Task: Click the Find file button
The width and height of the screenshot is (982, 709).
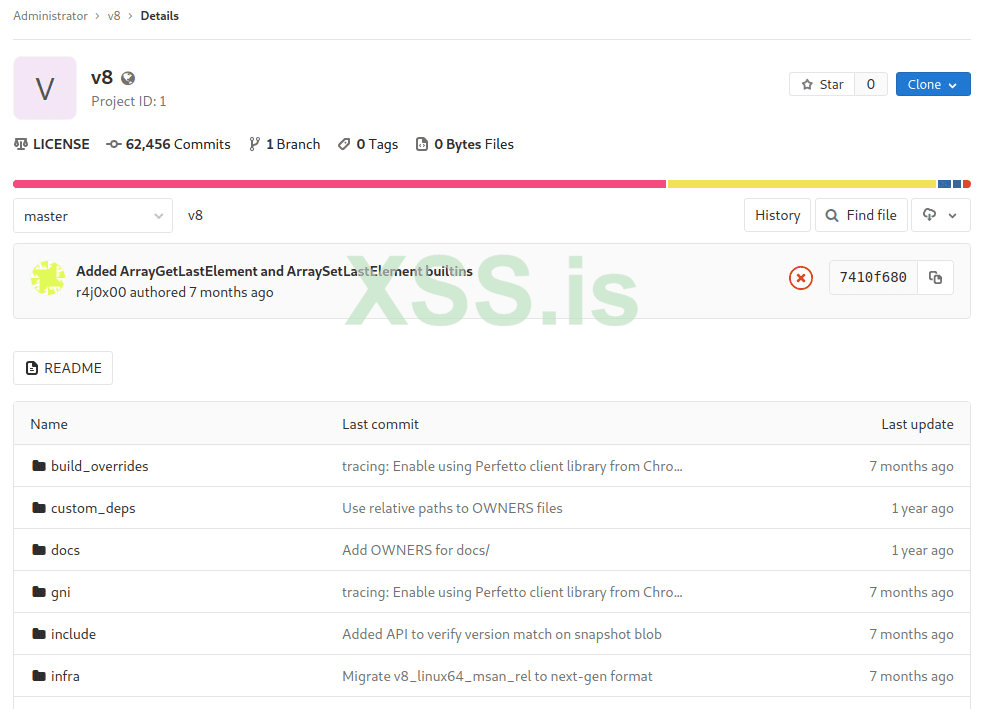Action: pyautogui.click(x=861, y=215)
